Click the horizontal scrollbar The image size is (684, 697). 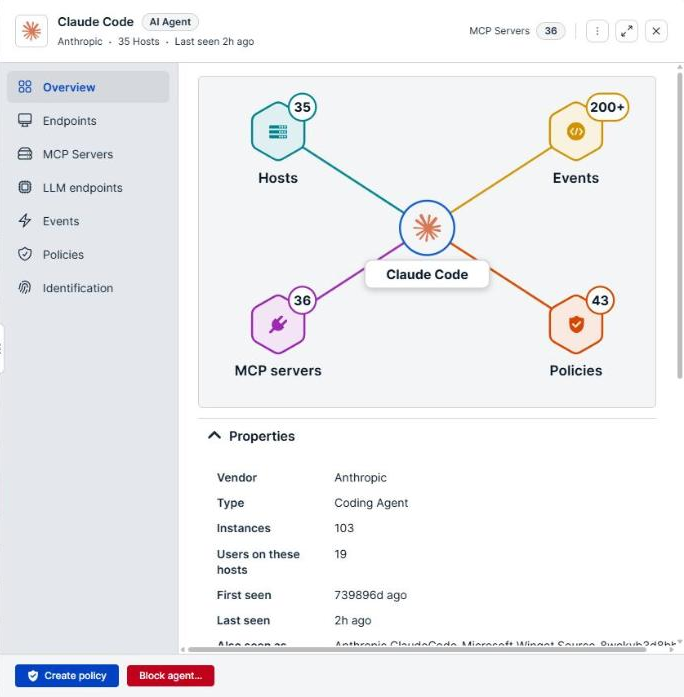point(417,649)
